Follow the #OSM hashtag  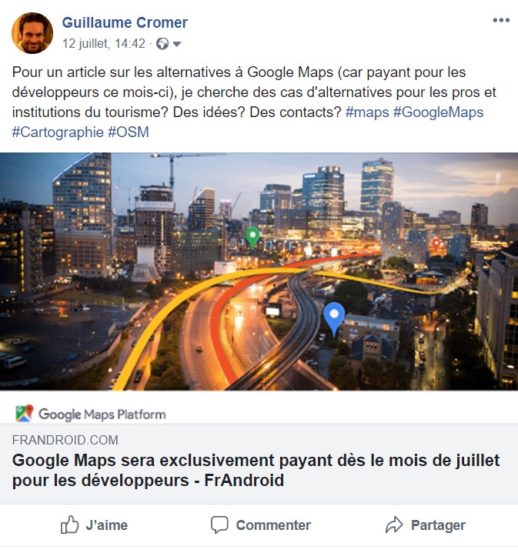(x=128, y=132)
